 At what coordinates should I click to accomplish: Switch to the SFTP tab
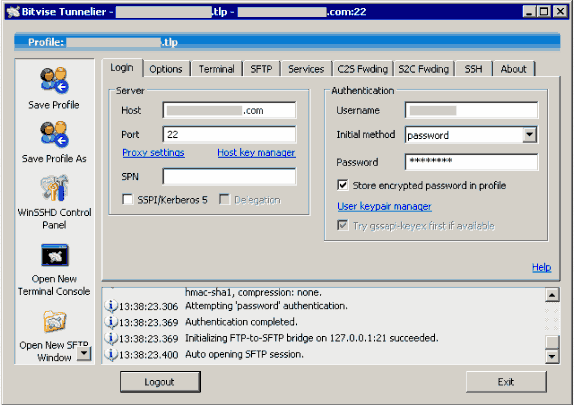click(x=261, y=69)
